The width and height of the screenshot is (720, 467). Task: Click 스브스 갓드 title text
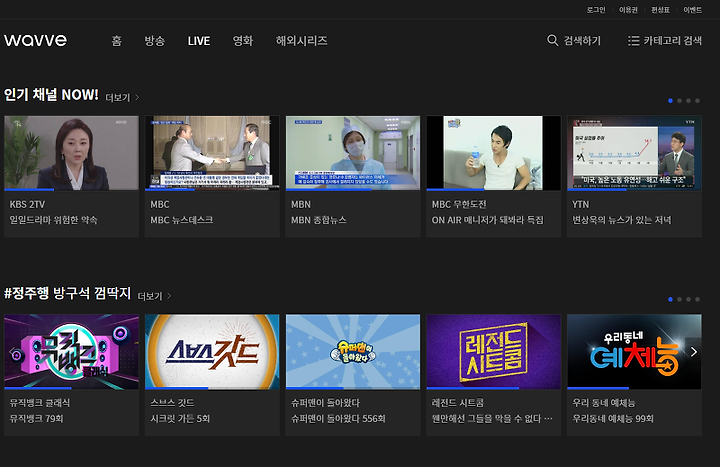(172, 403)
